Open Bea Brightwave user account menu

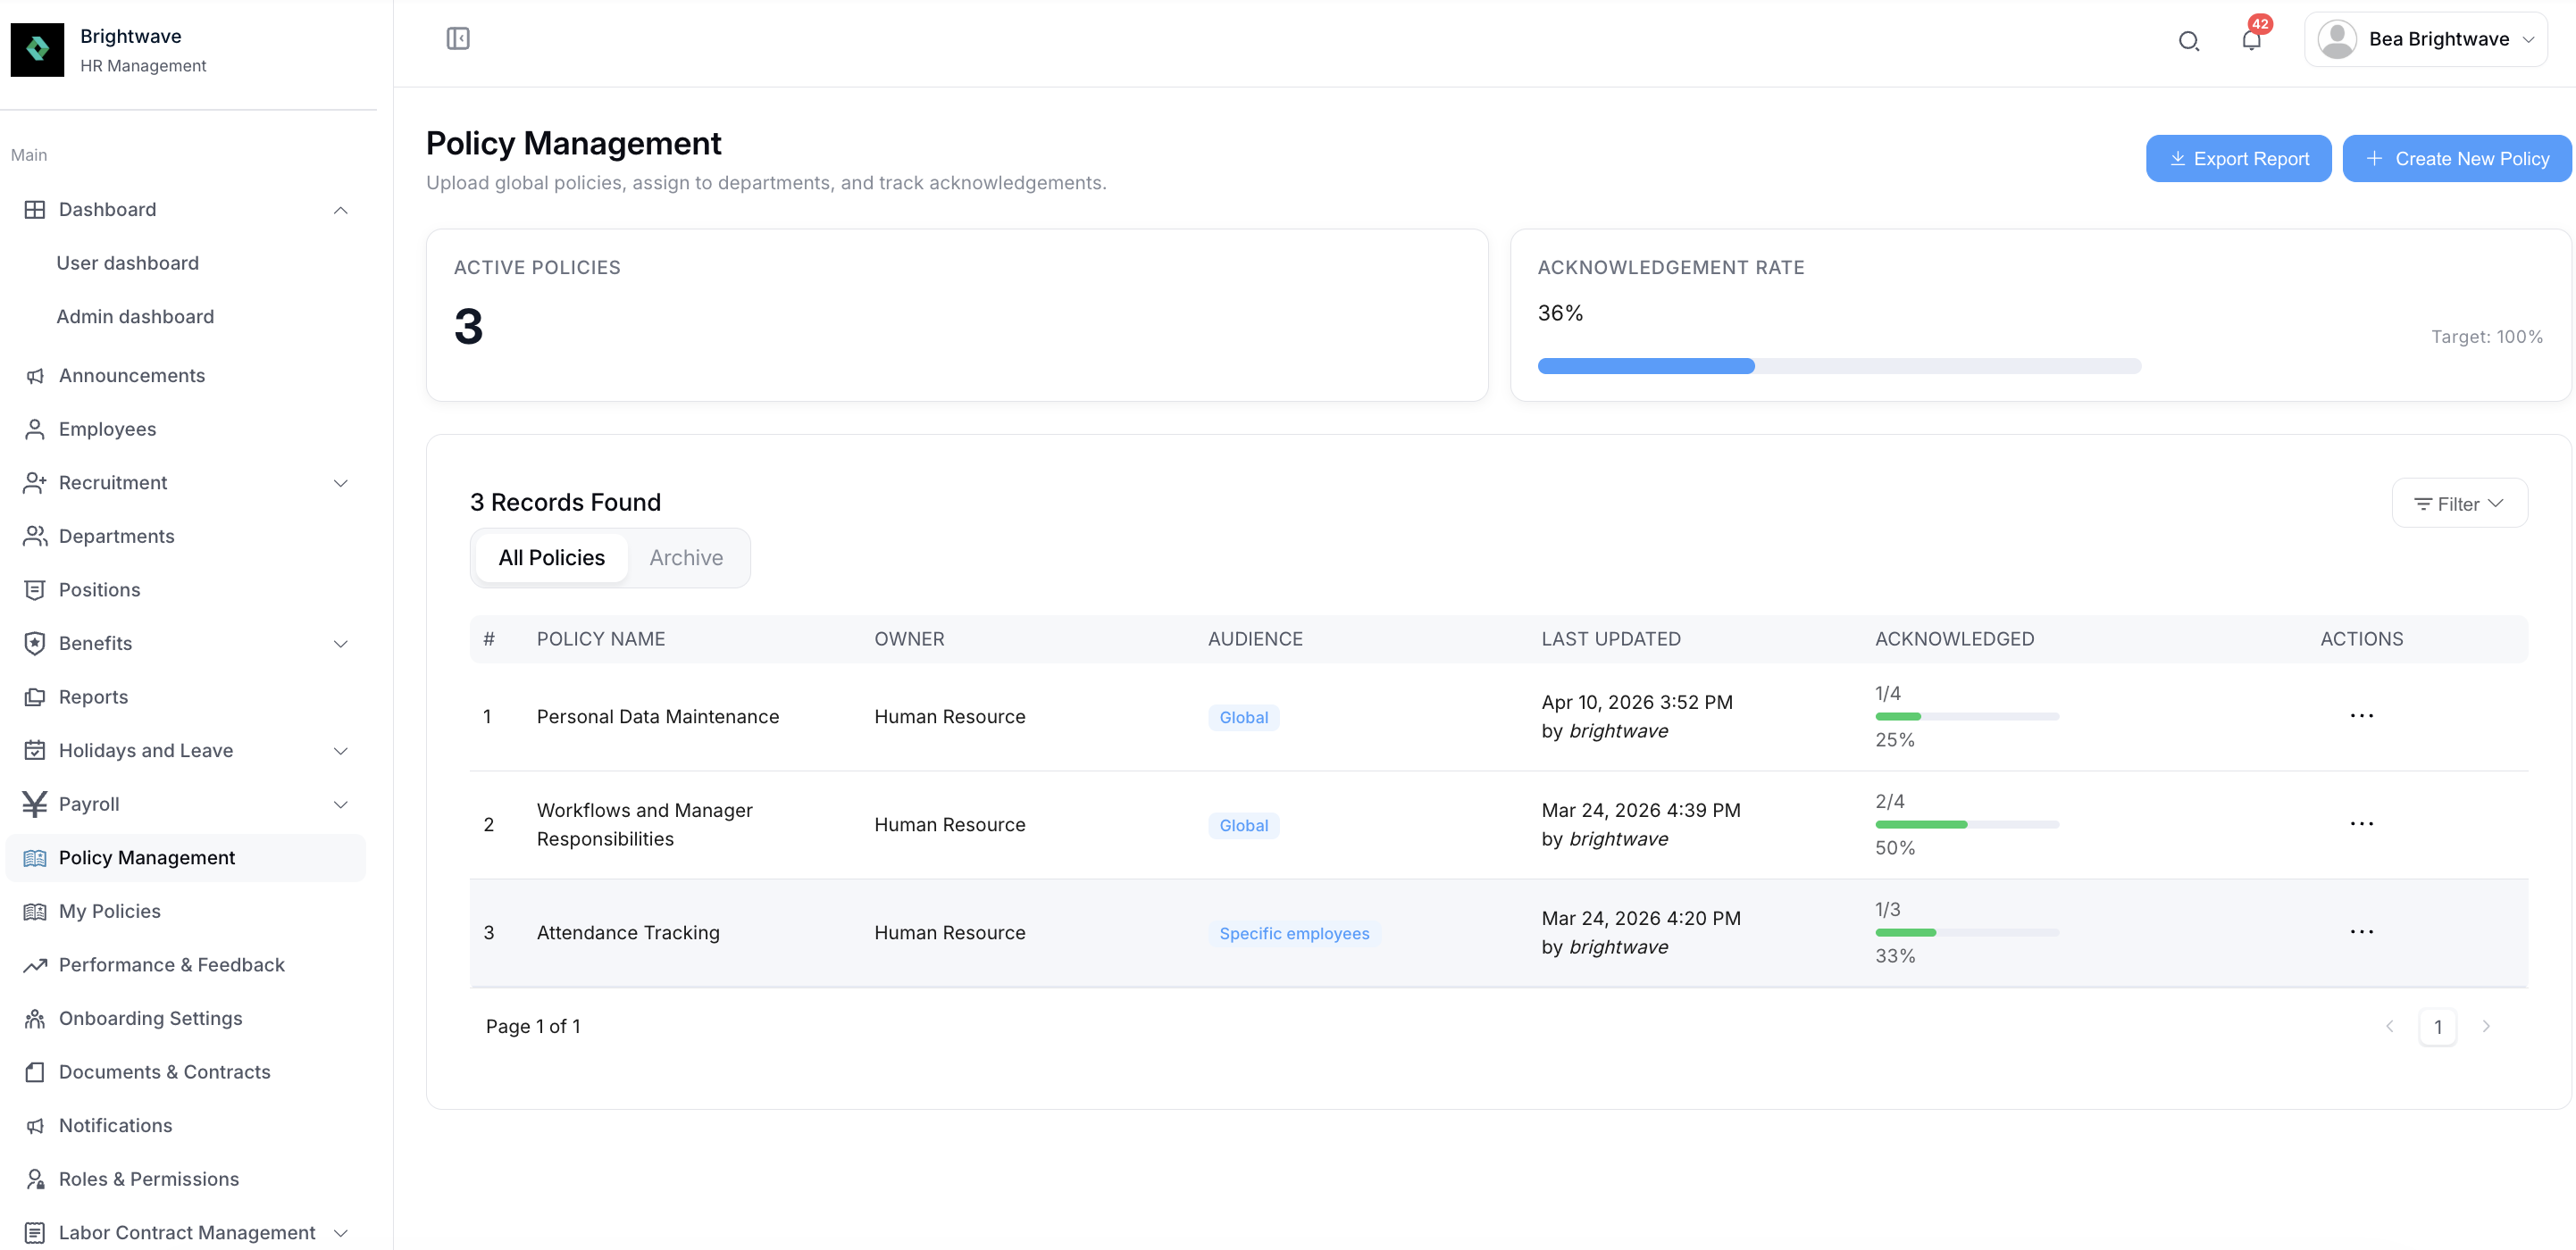pyautogui.click(x=2425, y=40)
